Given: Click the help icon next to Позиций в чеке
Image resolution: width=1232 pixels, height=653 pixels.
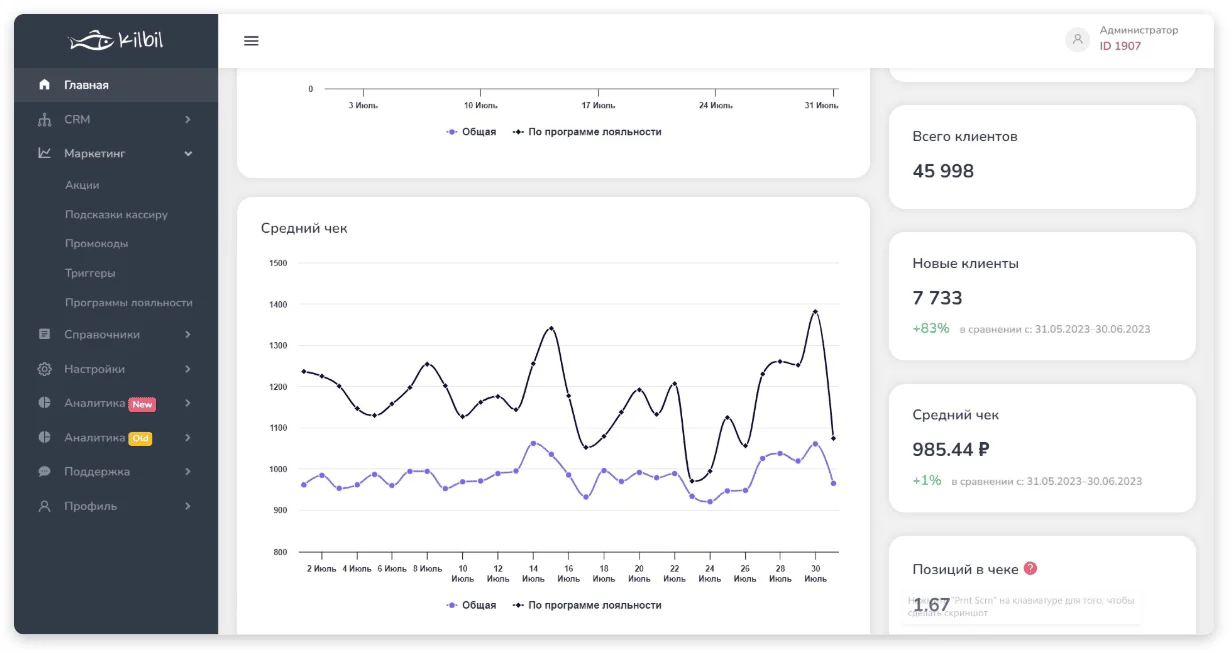Looking at the screenshot, I should (1031, 568).
